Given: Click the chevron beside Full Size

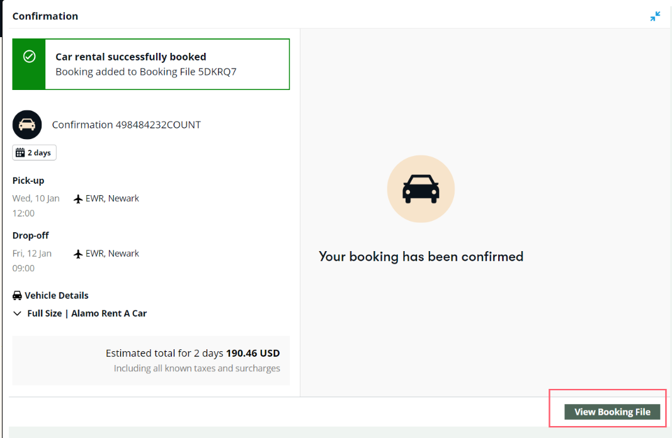Looking at the screenshot, I should [x=17, y=313].
